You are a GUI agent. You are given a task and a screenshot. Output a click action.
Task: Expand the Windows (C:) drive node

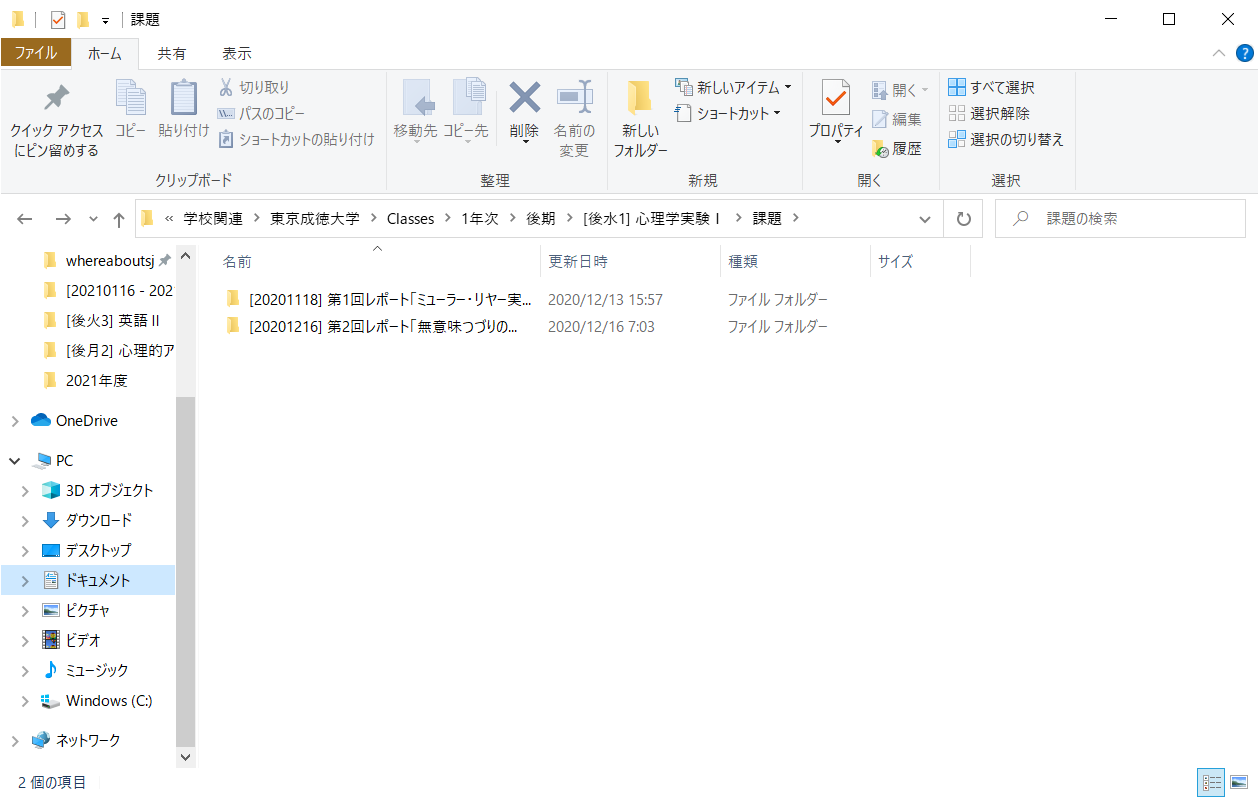(26, 701)
